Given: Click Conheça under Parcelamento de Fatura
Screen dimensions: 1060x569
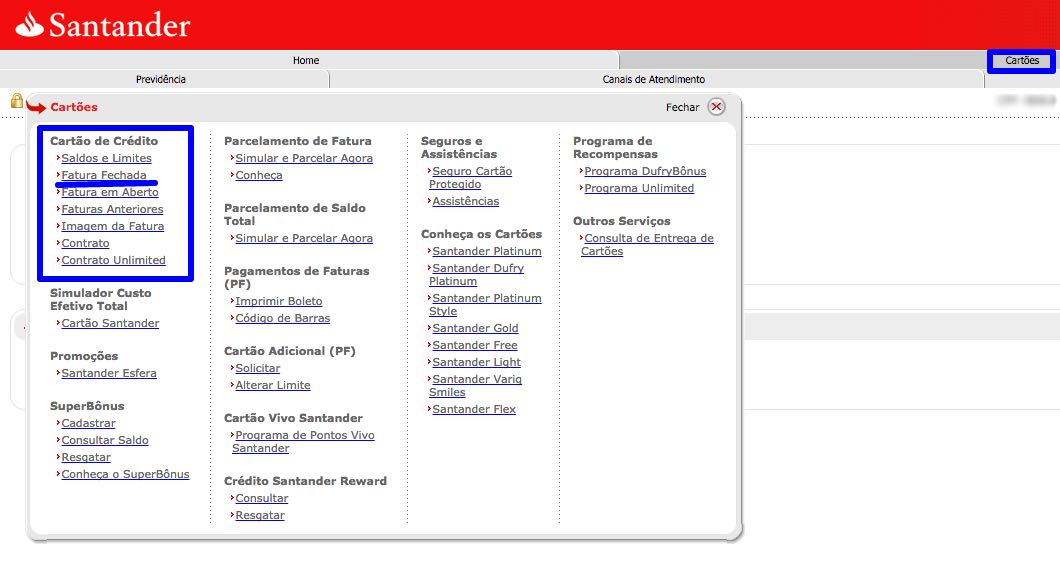Looking at the screenshot, I should (259, 175).
